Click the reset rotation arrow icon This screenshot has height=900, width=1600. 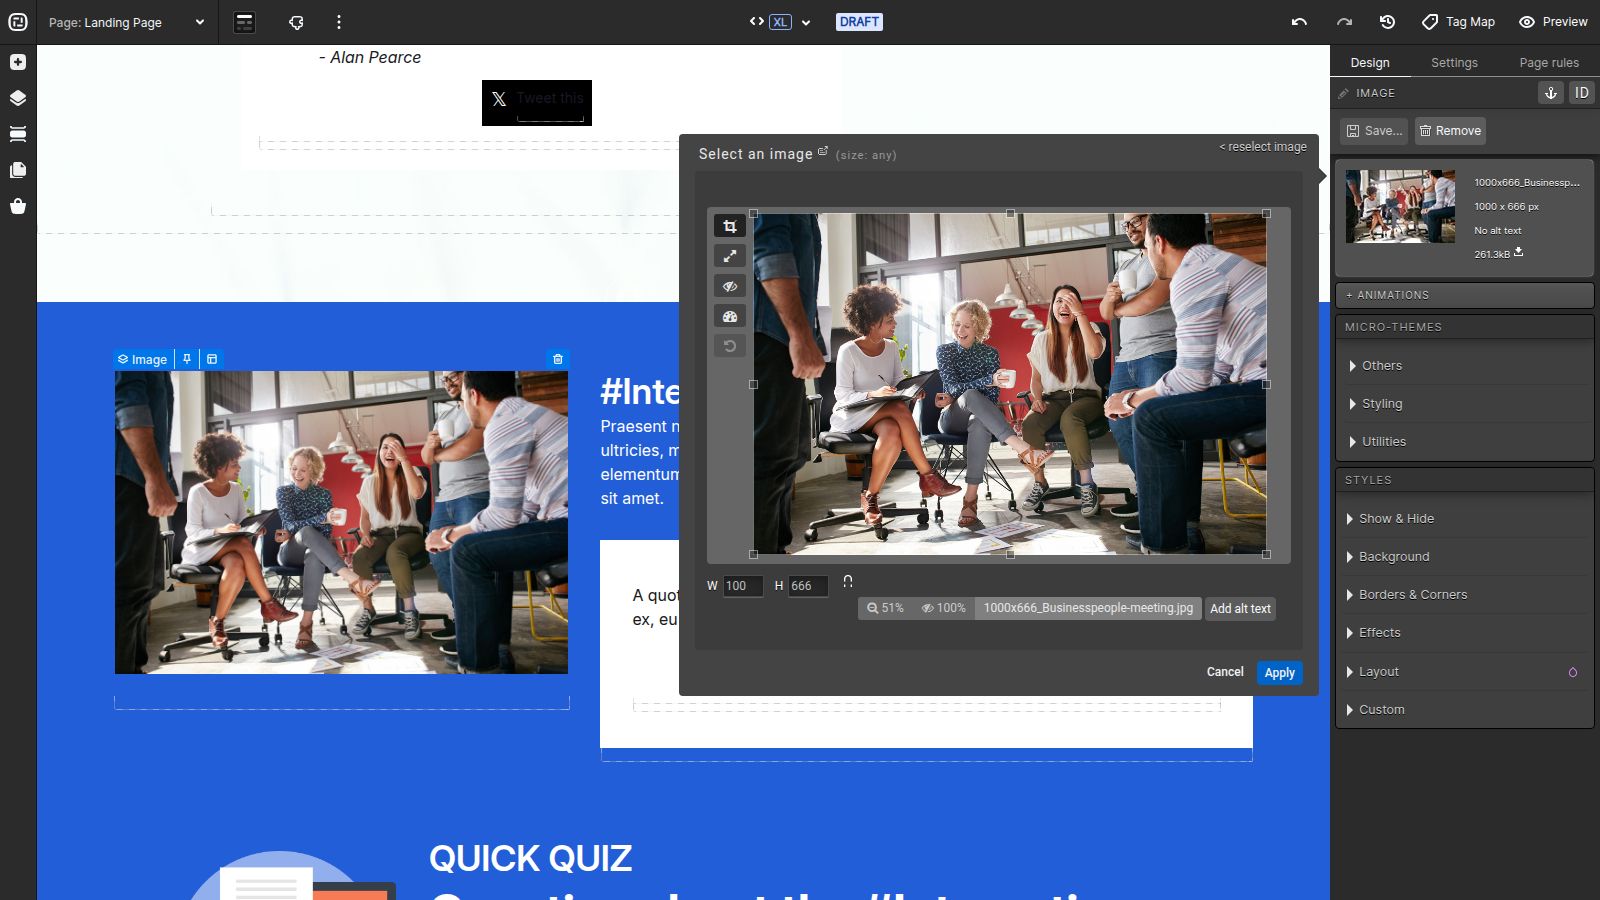[x=730, y=346]
